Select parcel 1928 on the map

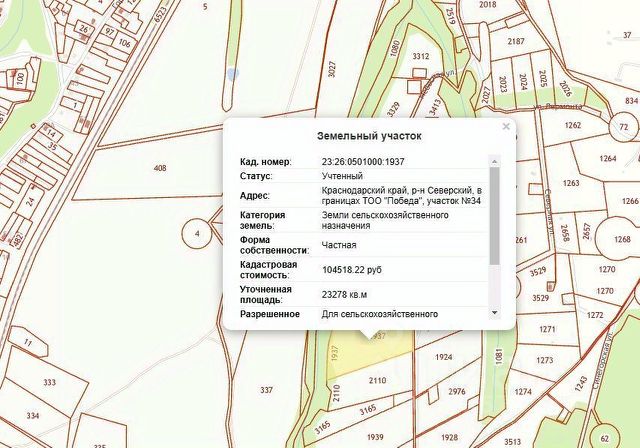(x=449, y=437)
